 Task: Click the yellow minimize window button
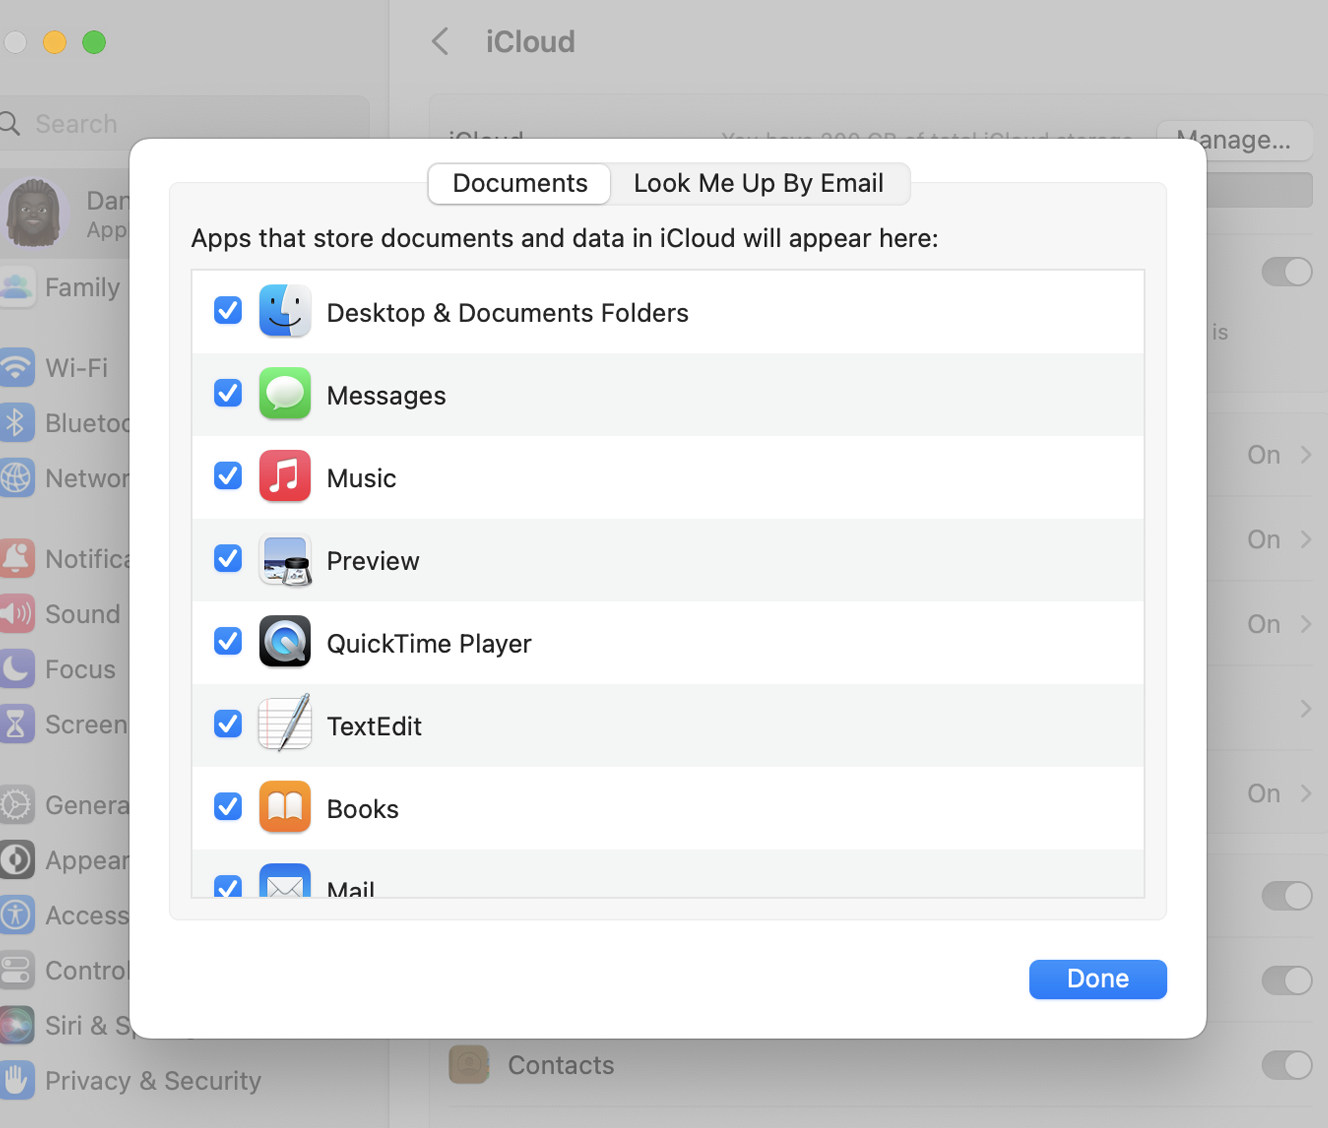[54, 42]
